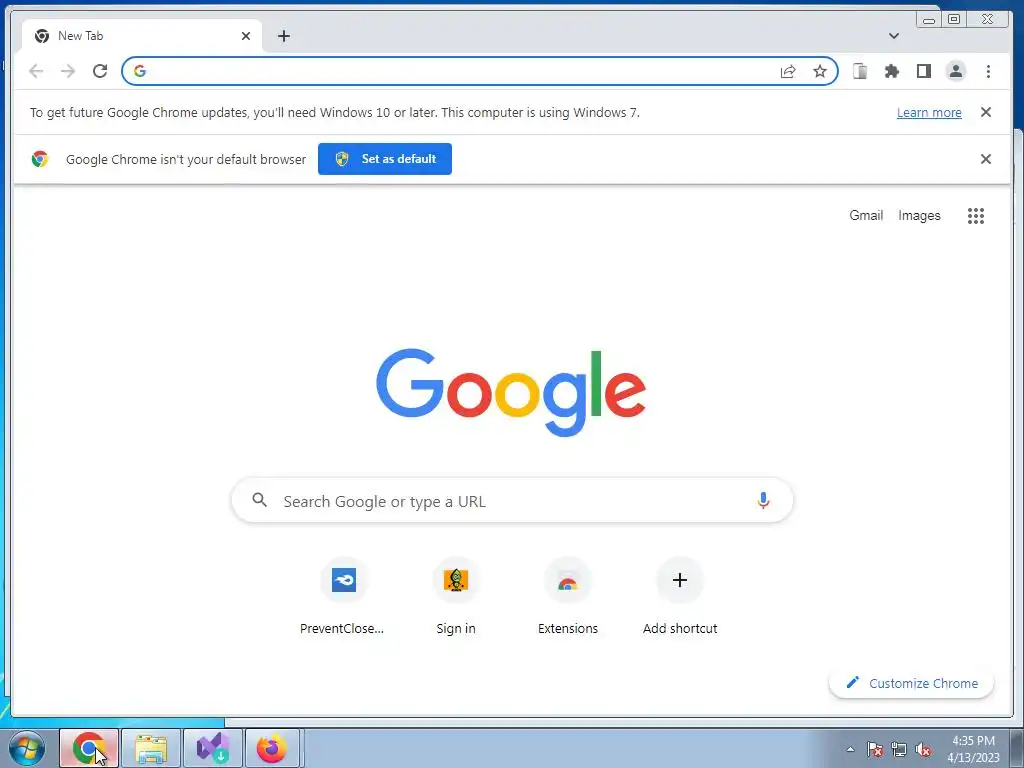Click the magnifier icon in search box

pyautogui.click(x=259, y=500)
